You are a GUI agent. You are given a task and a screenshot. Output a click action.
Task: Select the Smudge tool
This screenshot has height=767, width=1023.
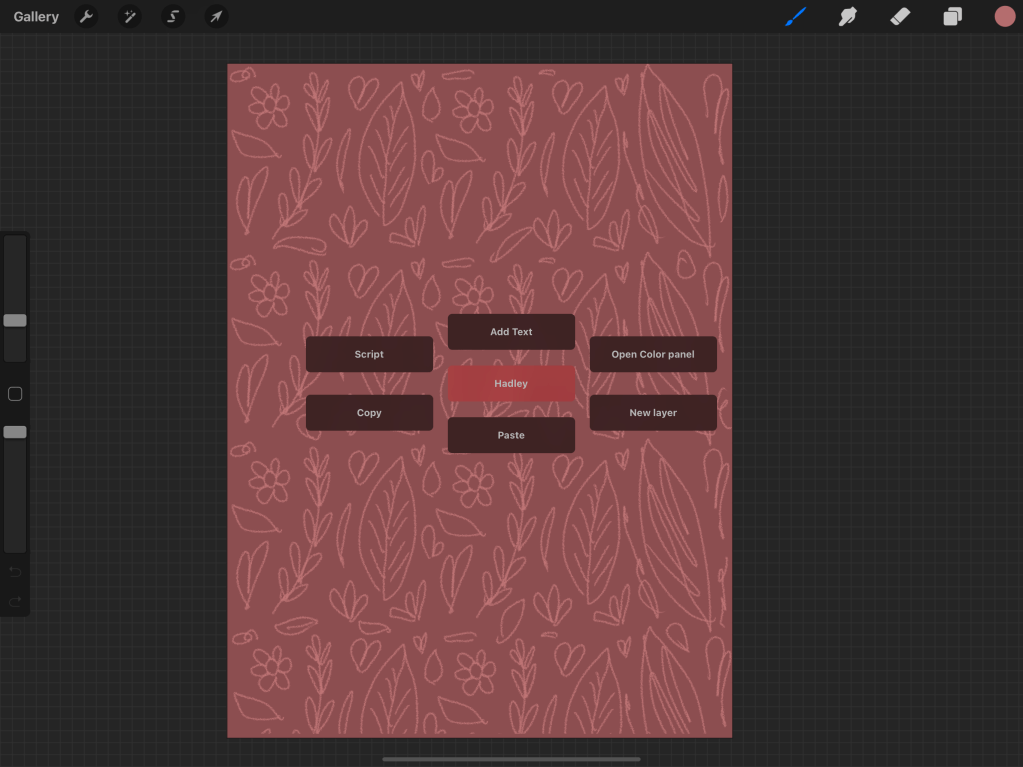848,17
